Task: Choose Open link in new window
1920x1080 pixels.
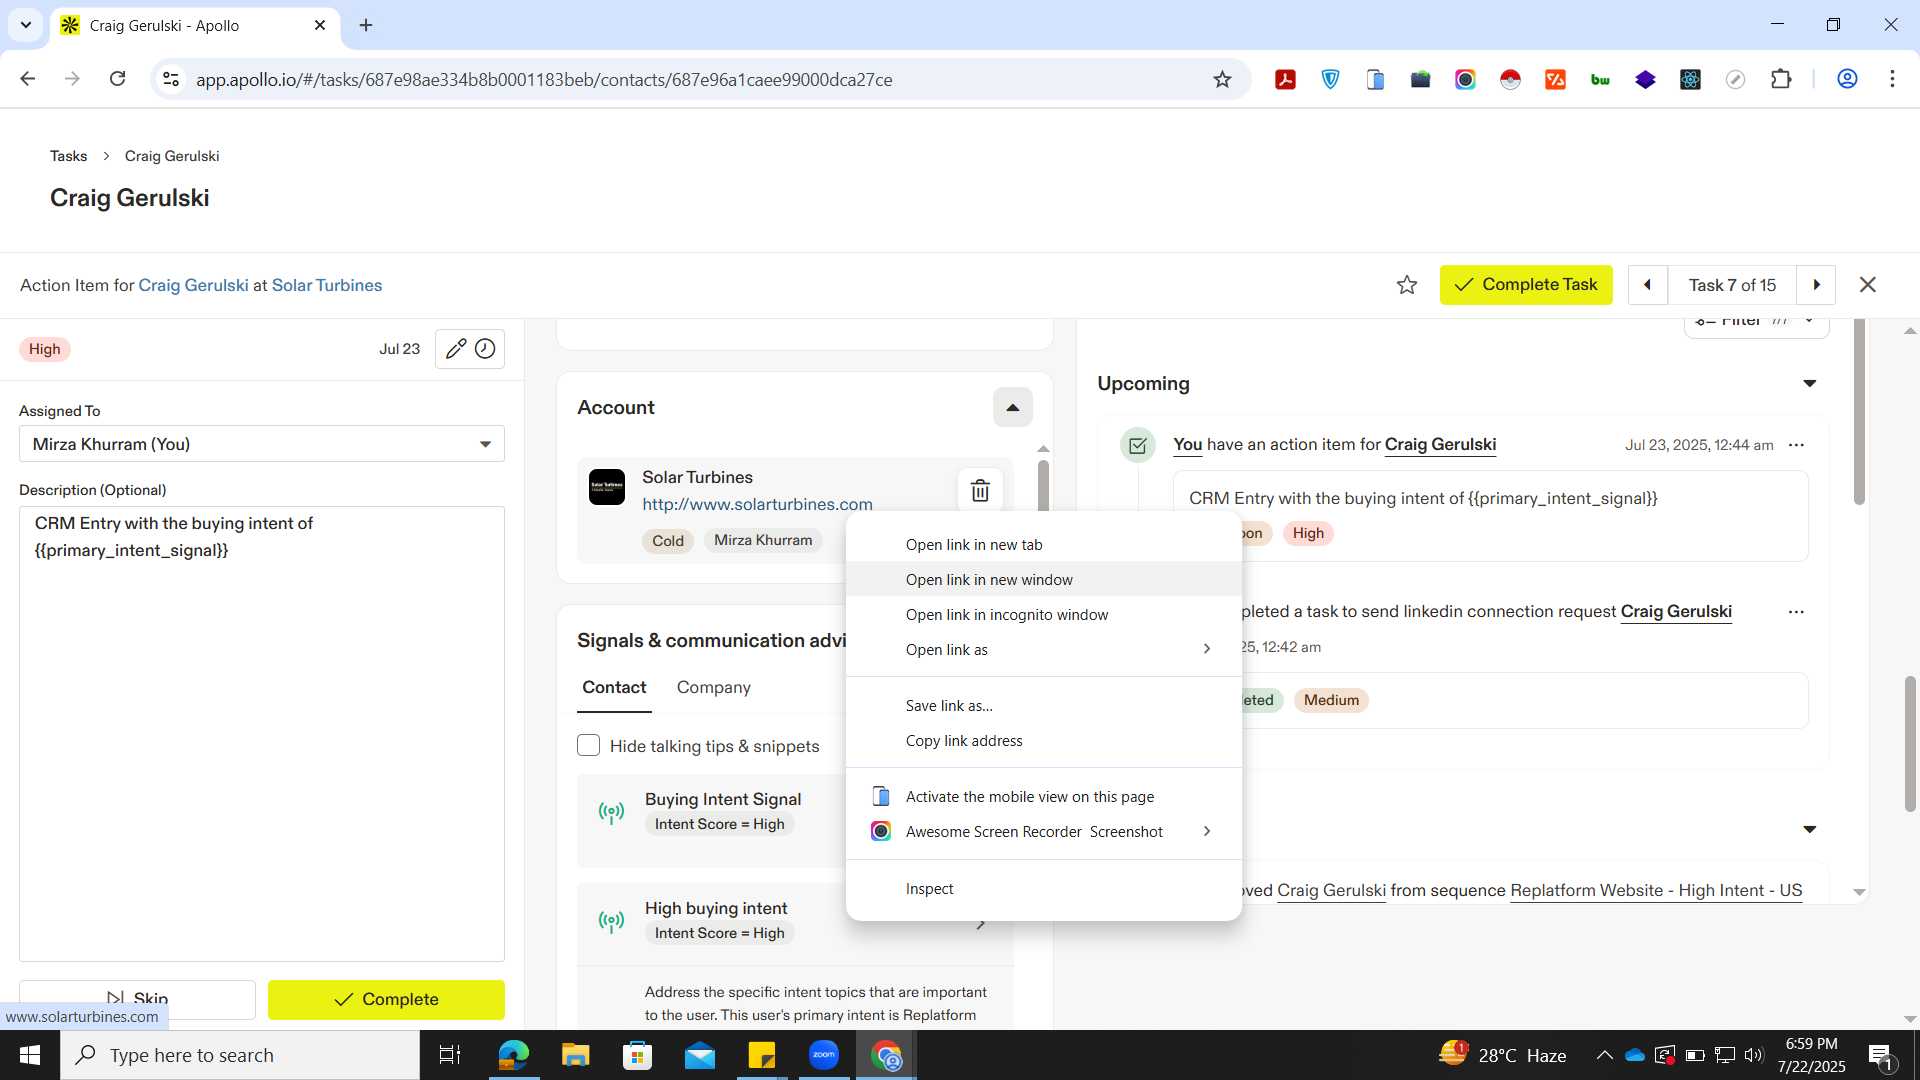Action: pos(1044,580)
